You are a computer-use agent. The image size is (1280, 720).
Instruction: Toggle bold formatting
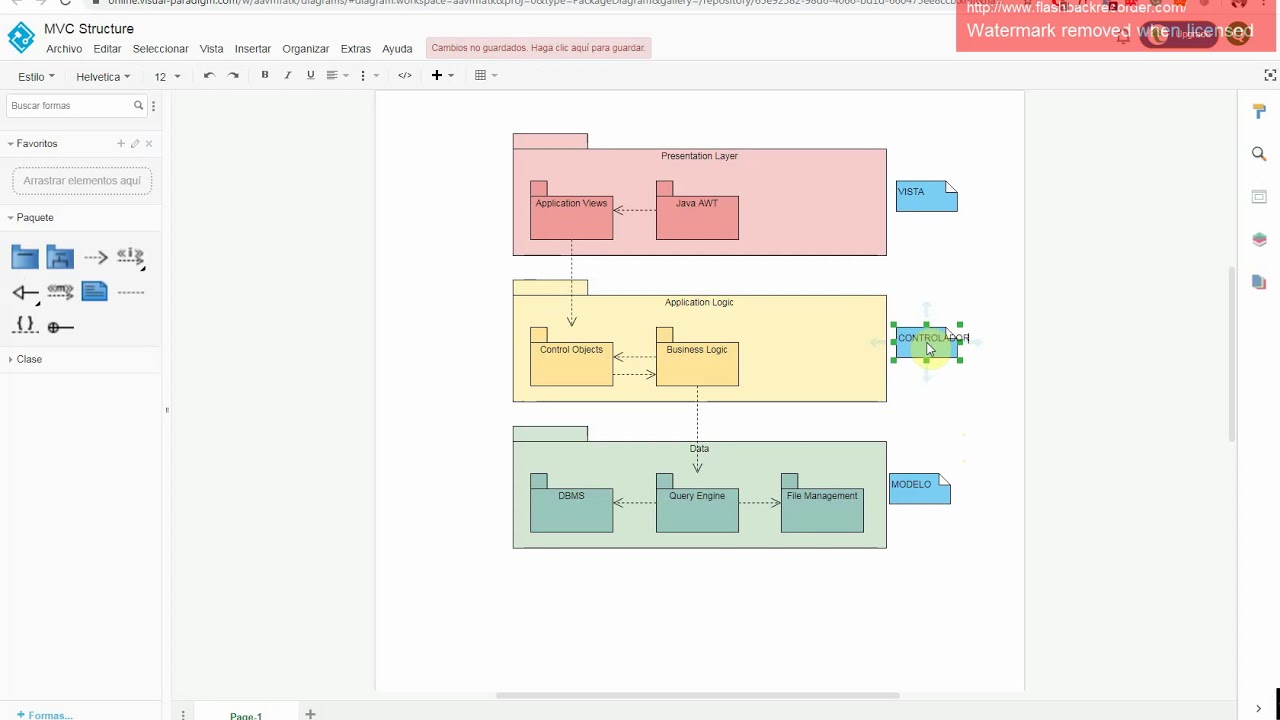[265, 75]
